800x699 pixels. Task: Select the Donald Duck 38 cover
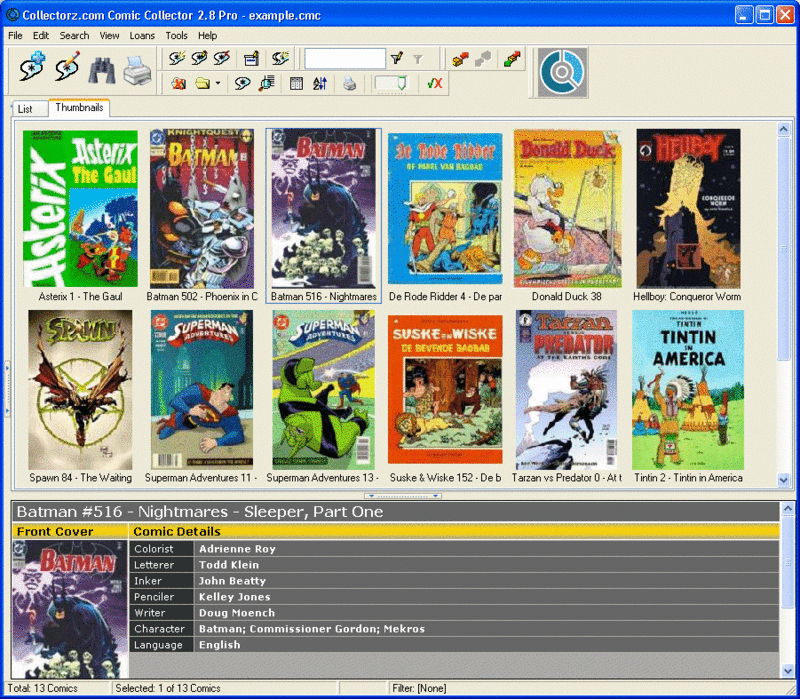[567, 209]
